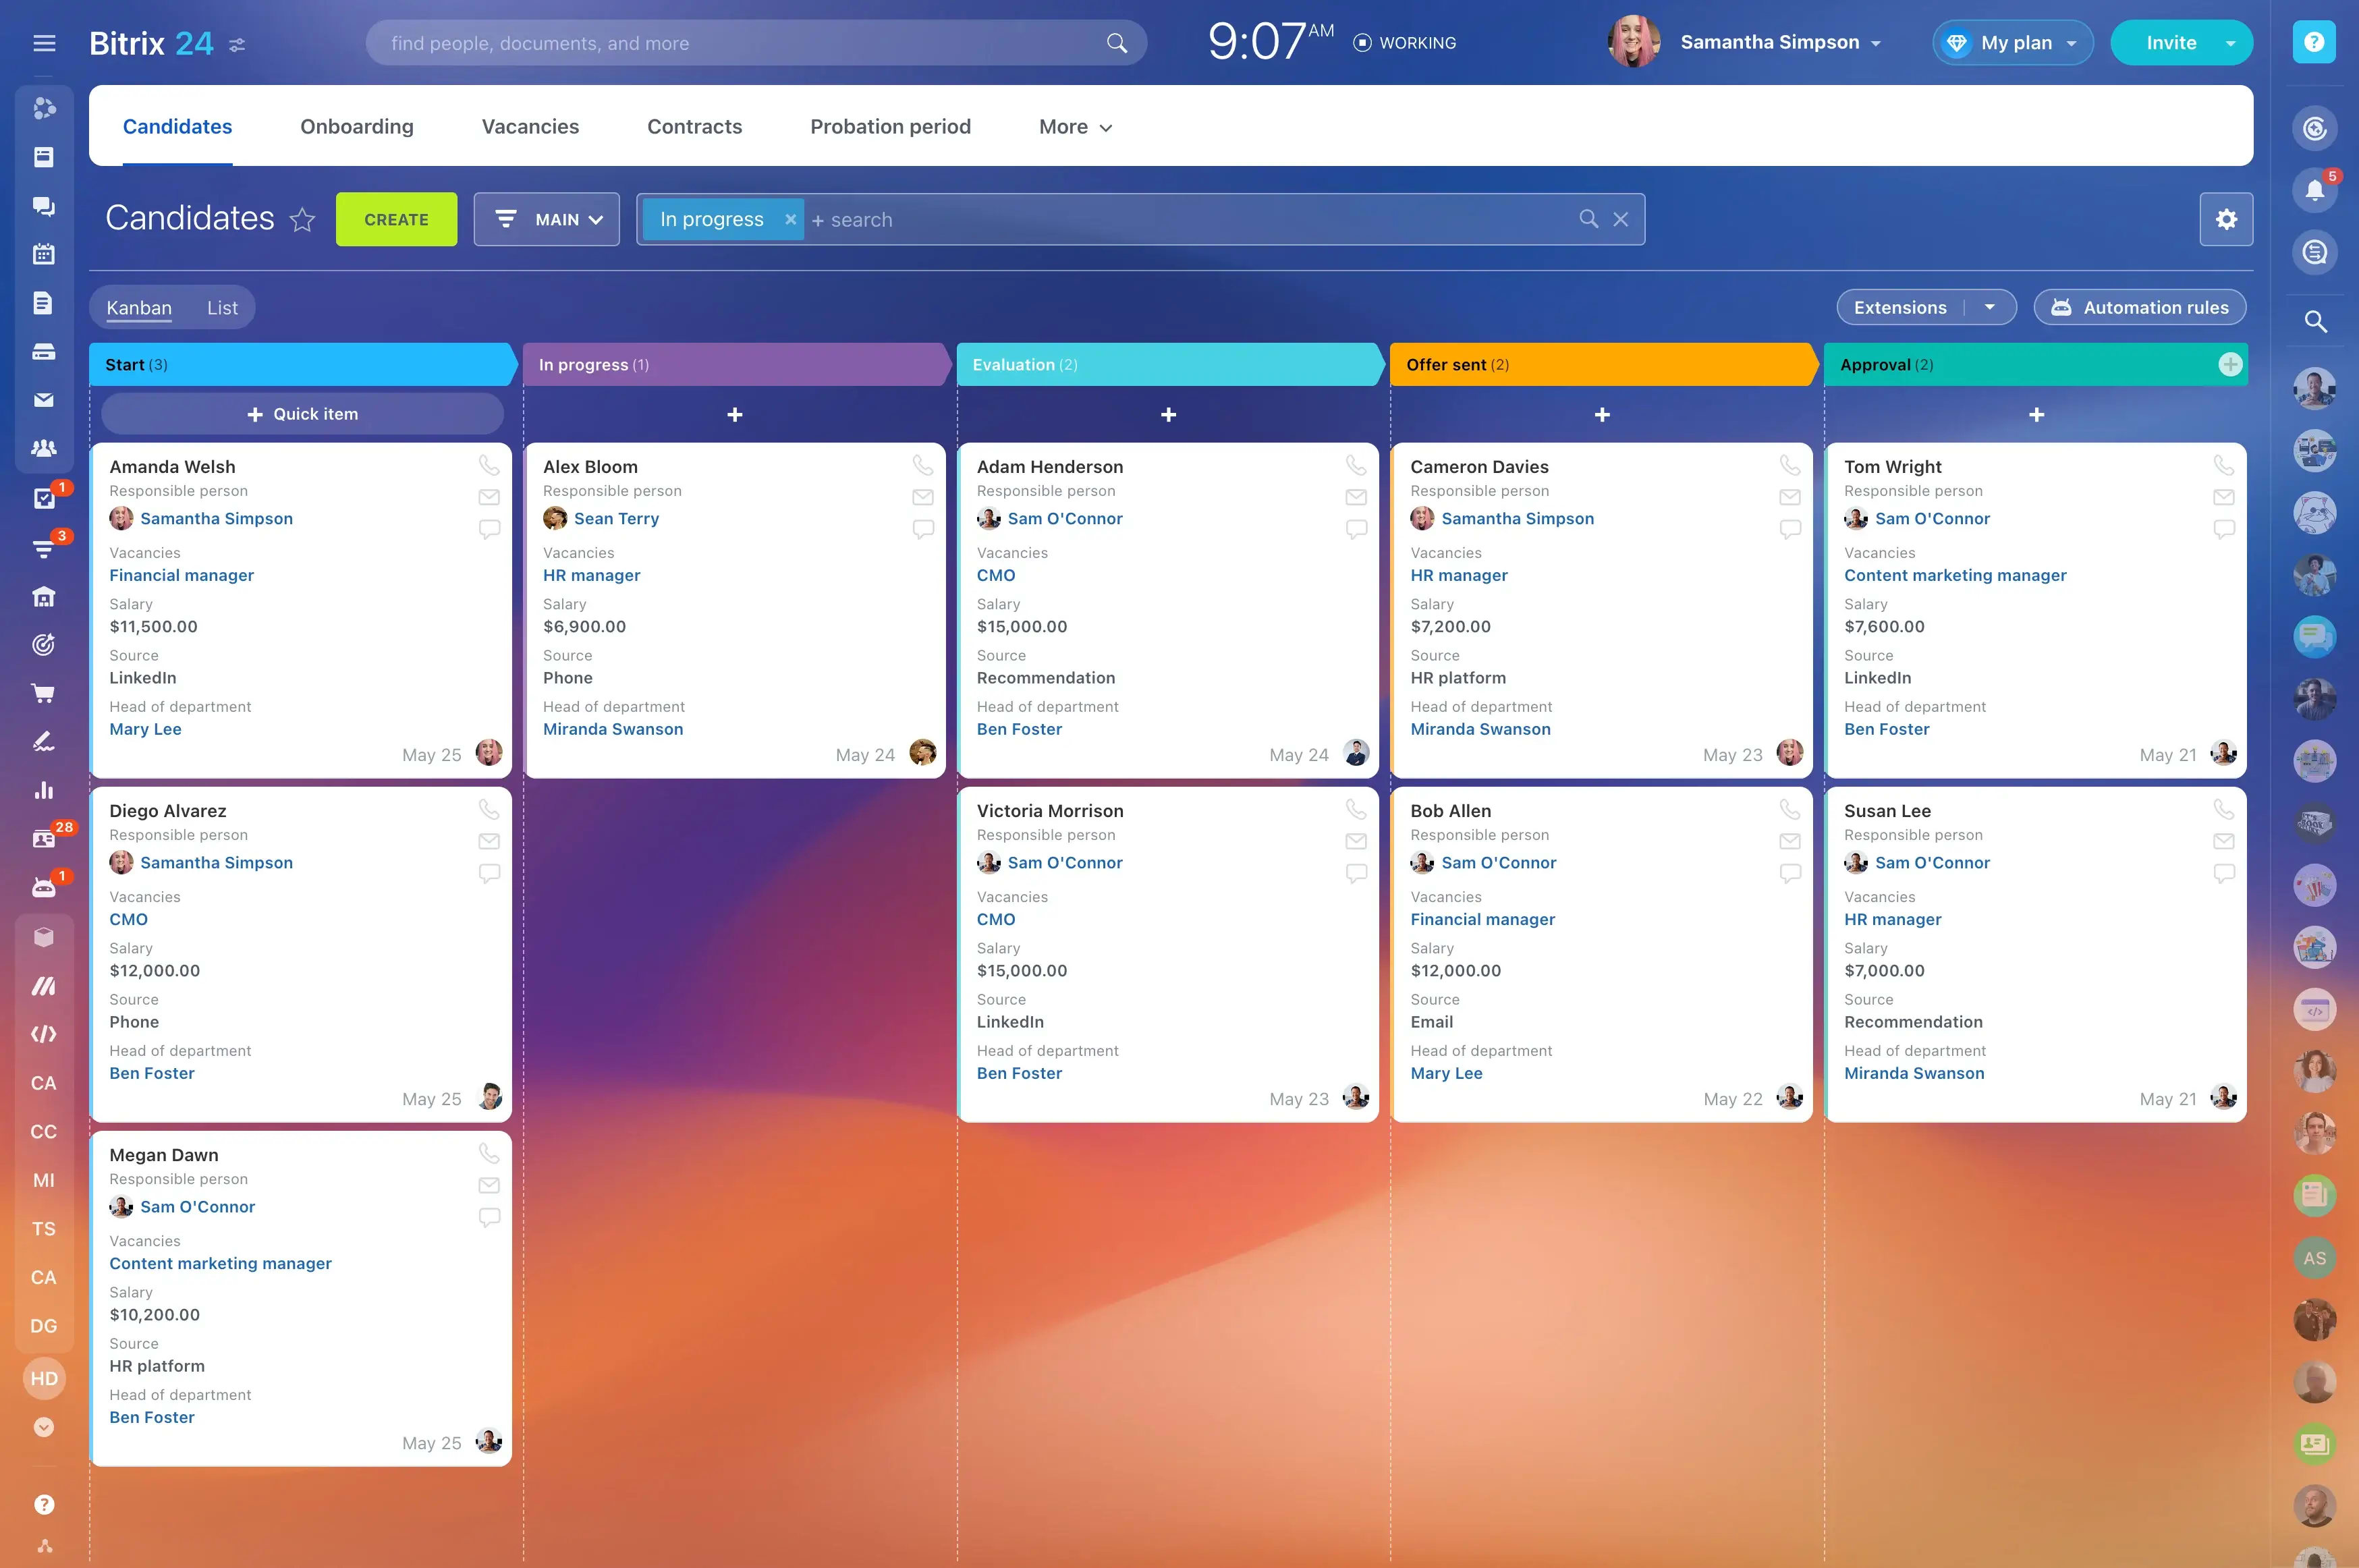2359x1568 pixels.
Task: Favorite Candidates with the star icon
Action: 302,219
